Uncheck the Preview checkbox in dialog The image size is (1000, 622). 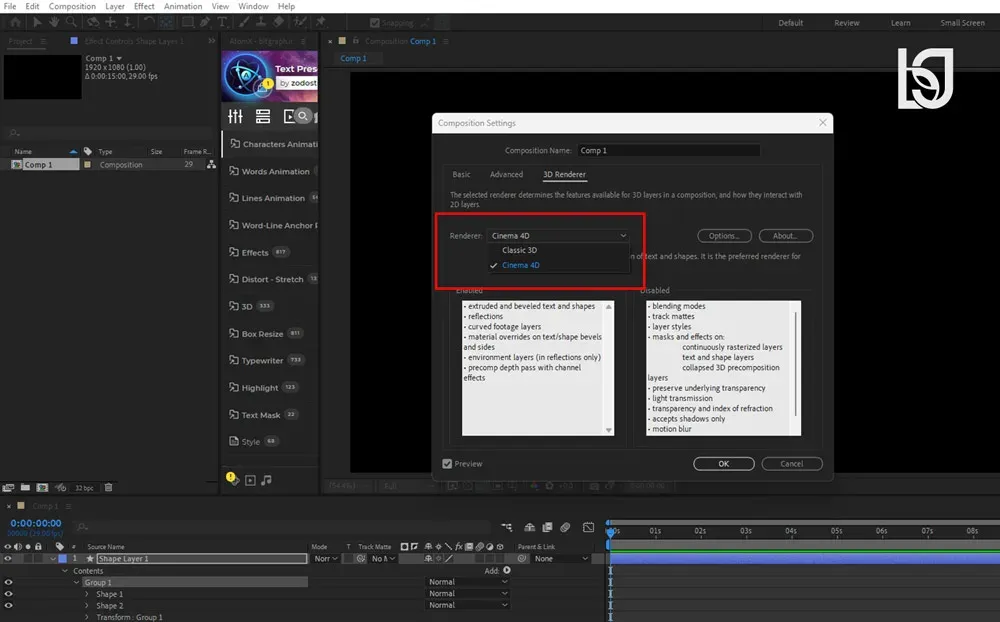pyautogui.click(x=447, y=464)
